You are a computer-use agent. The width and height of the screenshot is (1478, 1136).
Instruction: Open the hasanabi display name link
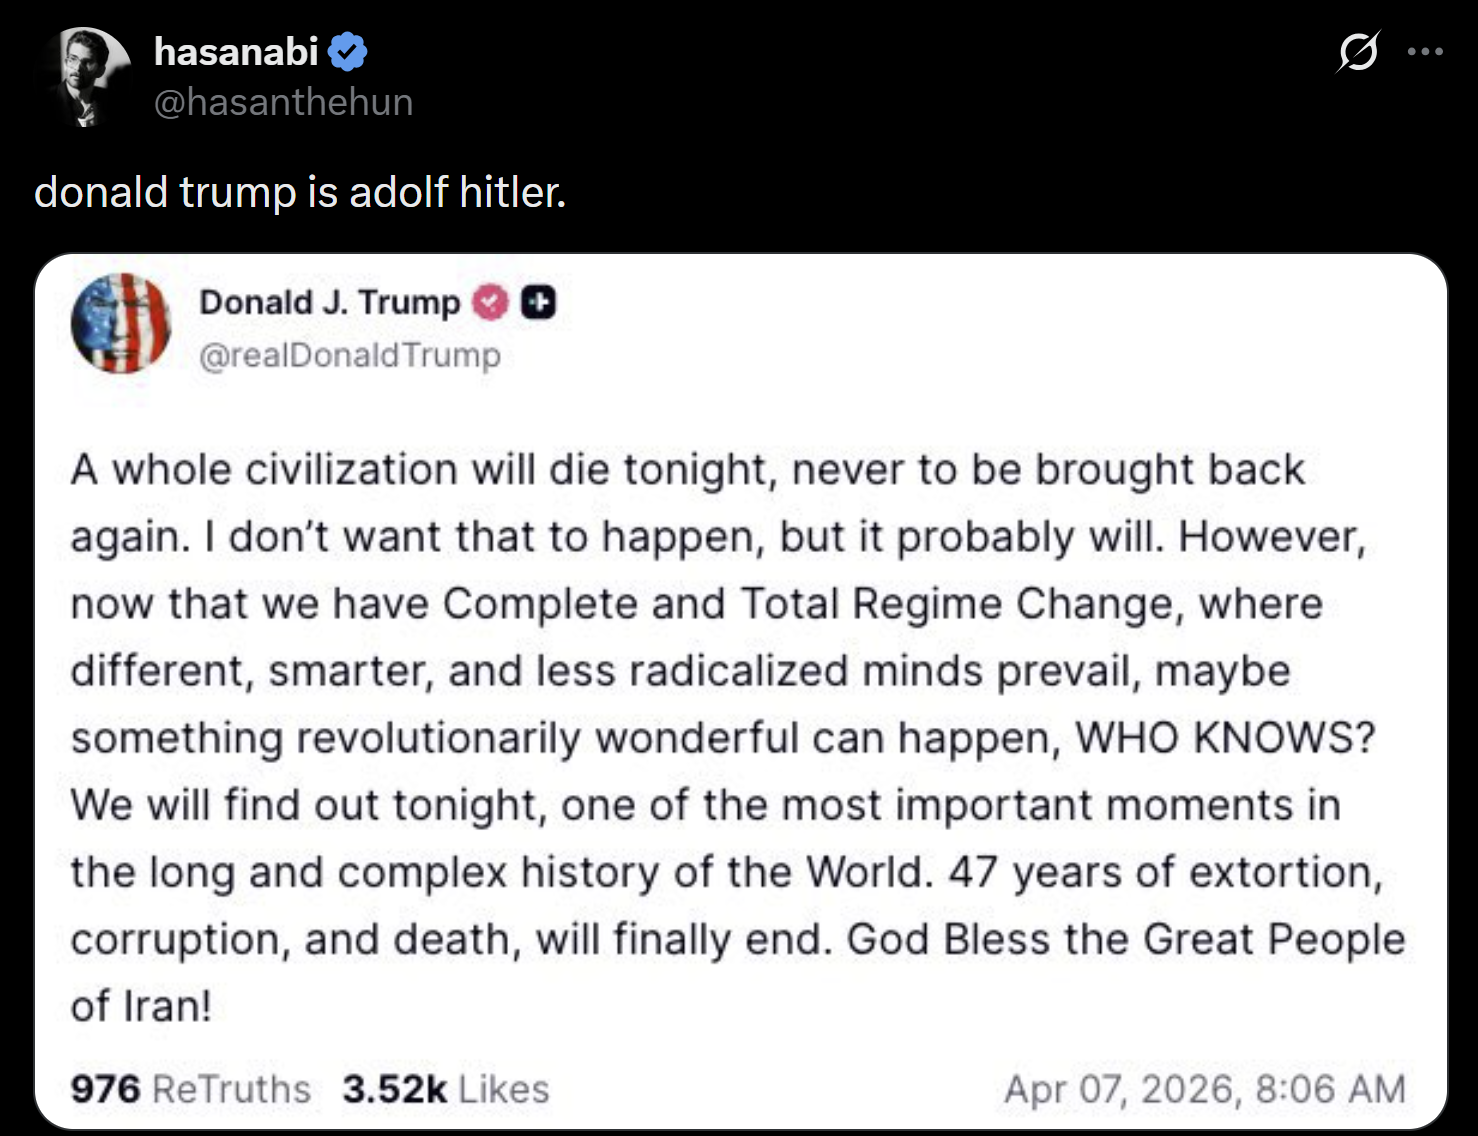point(236,52)
